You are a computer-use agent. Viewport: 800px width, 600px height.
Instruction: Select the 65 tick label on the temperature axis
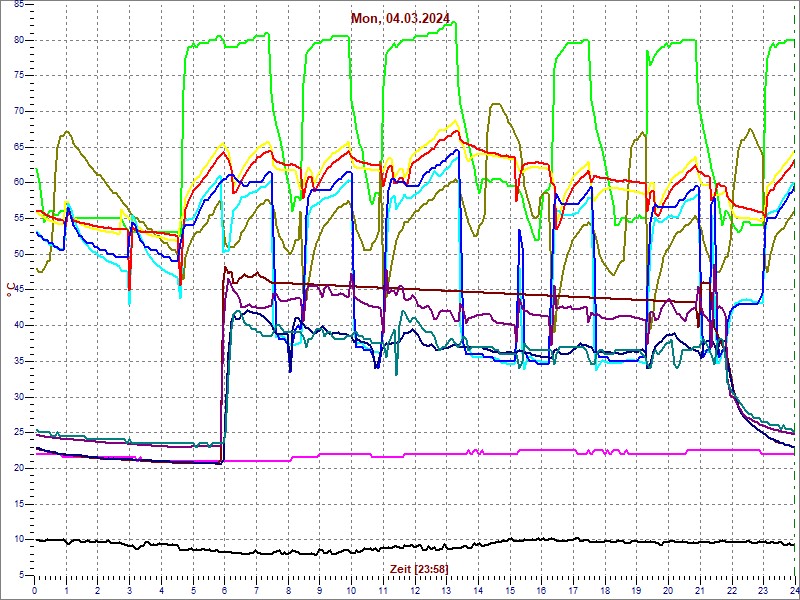tap(19, 147)
